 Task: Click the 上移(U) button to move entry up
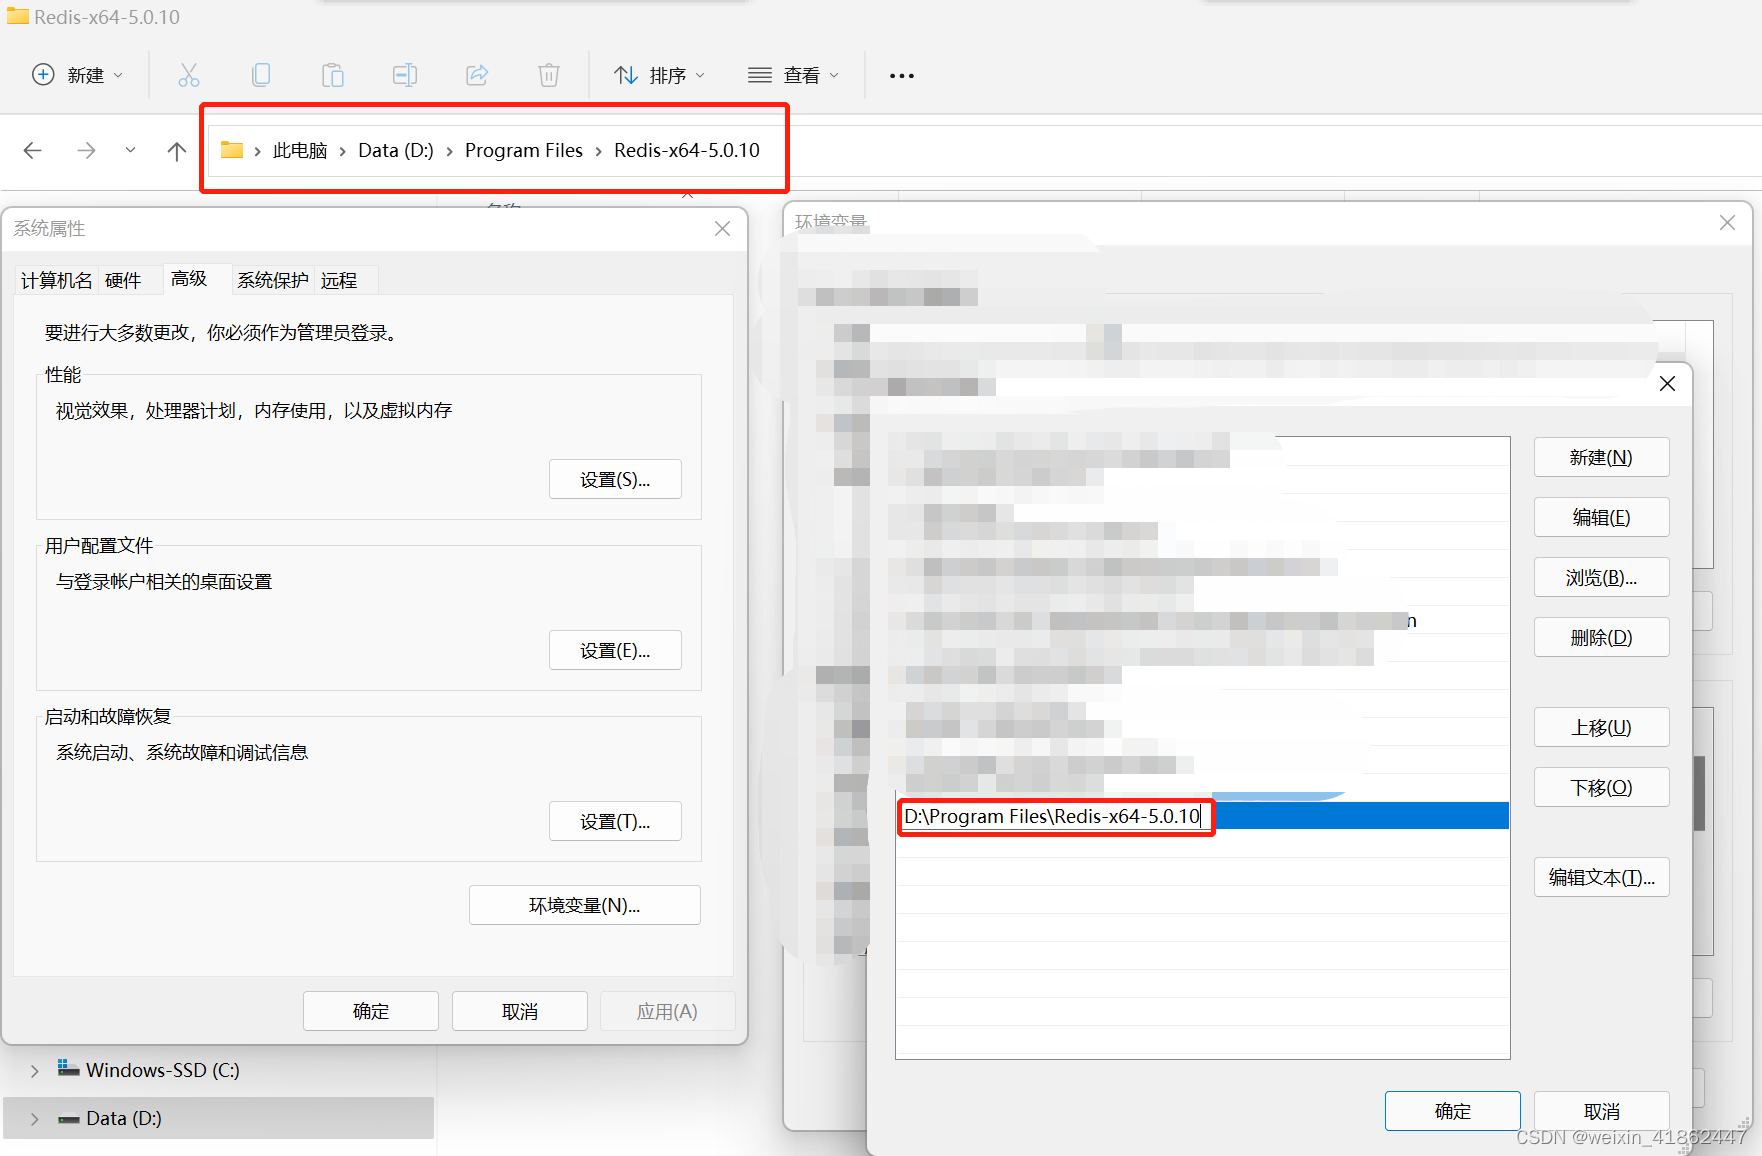1601,727
